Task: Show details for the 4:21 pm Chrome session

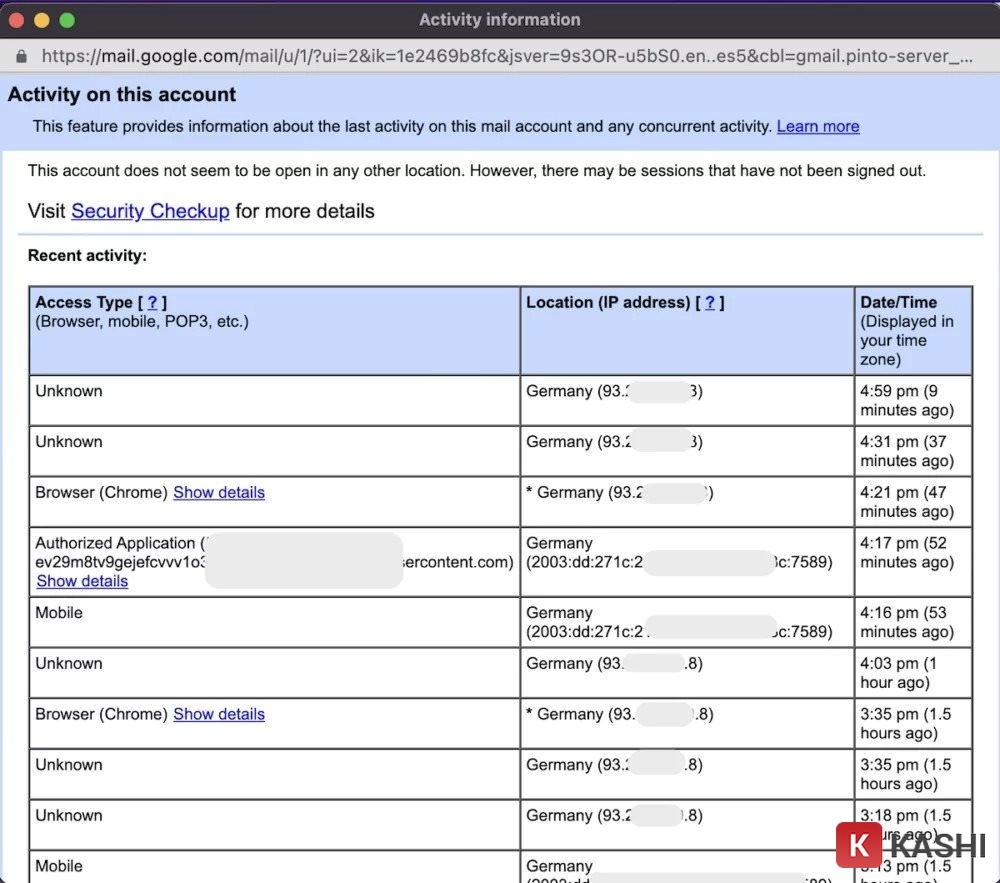Action: click(218, 492)
